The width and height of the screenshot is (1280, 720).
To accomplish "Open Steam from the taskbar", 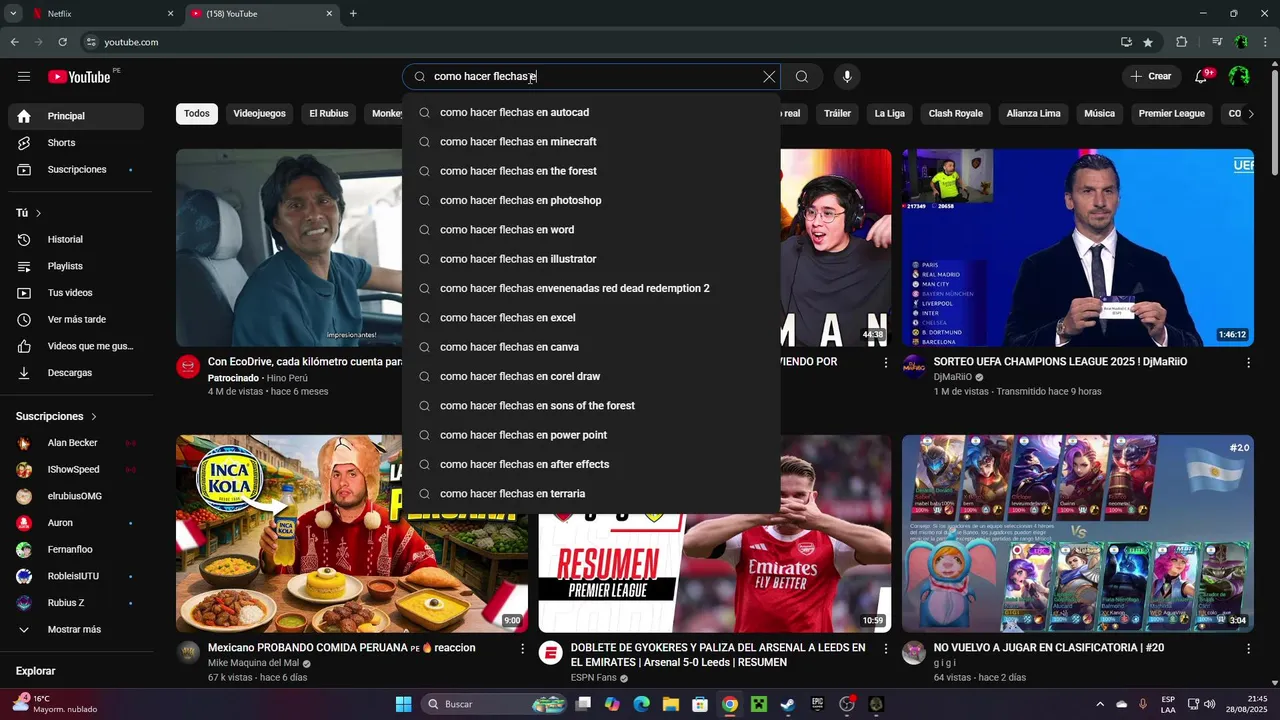I will (788, 704).
